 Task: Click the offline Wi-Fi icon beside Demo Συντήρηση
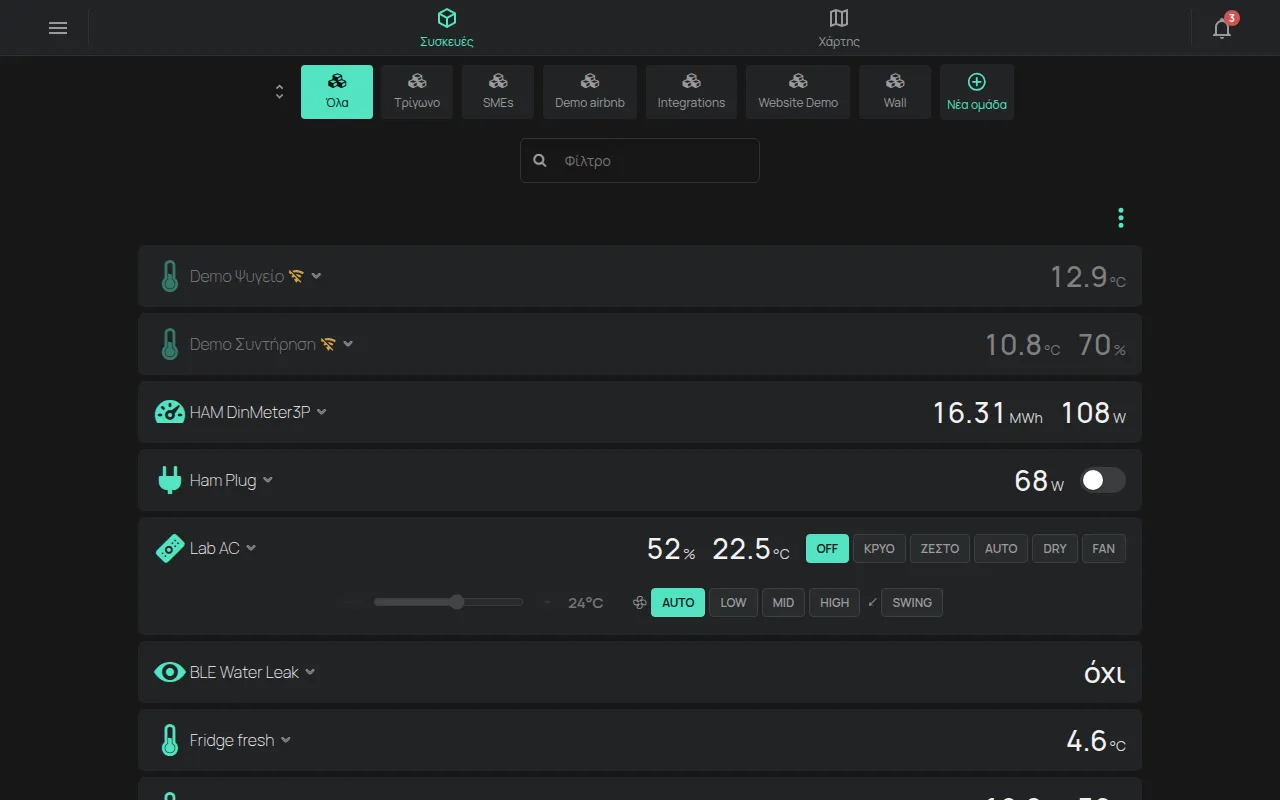coord(328,344)
